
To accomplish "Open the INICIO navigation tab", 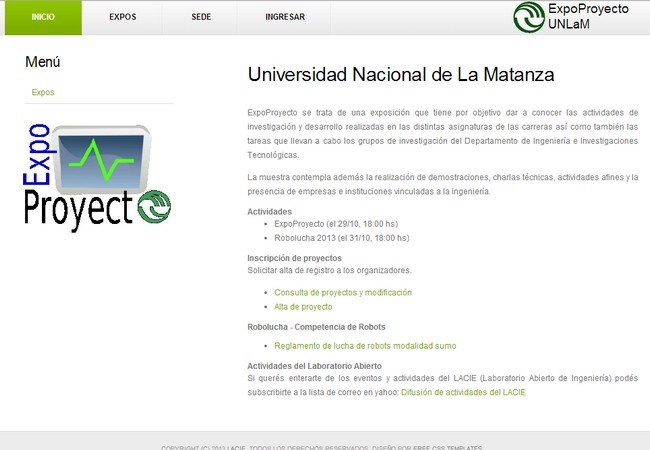I will click(x=43, y=17).
